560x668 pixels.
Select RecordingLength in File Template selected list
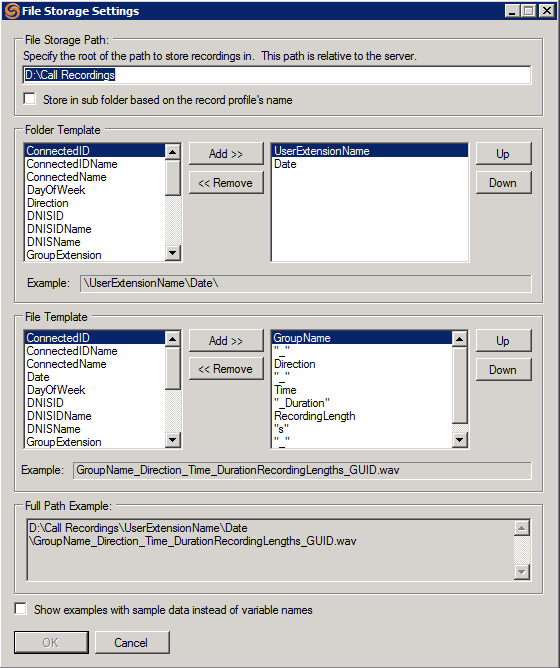tap(315, 416)
